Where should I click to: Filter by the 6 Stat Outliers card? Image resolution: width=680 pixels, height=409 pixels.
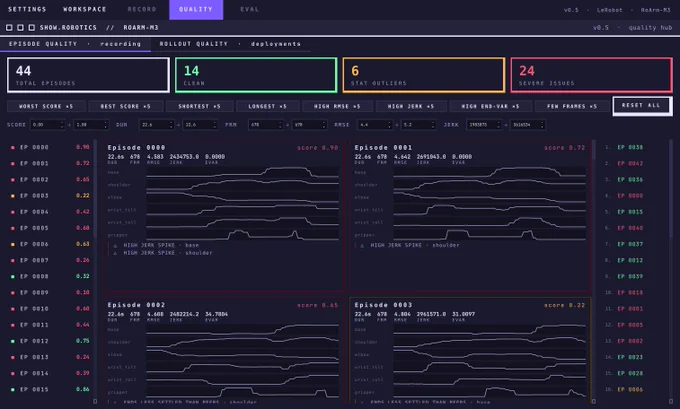(424, 75)
